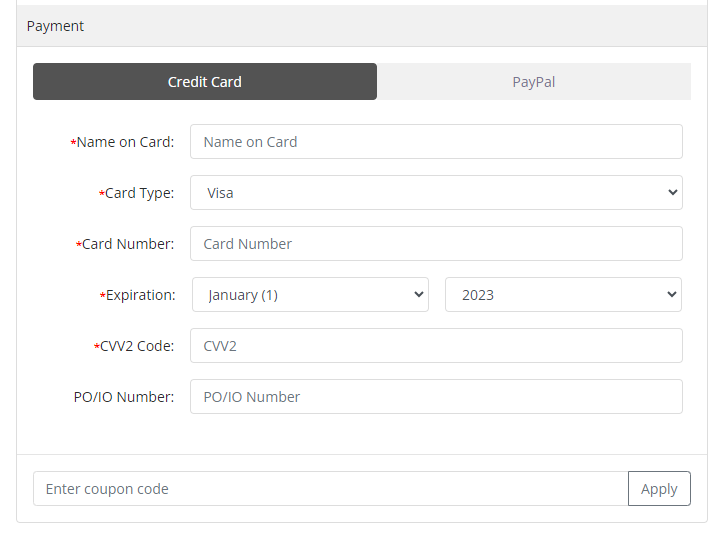Open the Card Type dropdown showing Visa
The image size is (728, 533).
click(436, 193)
